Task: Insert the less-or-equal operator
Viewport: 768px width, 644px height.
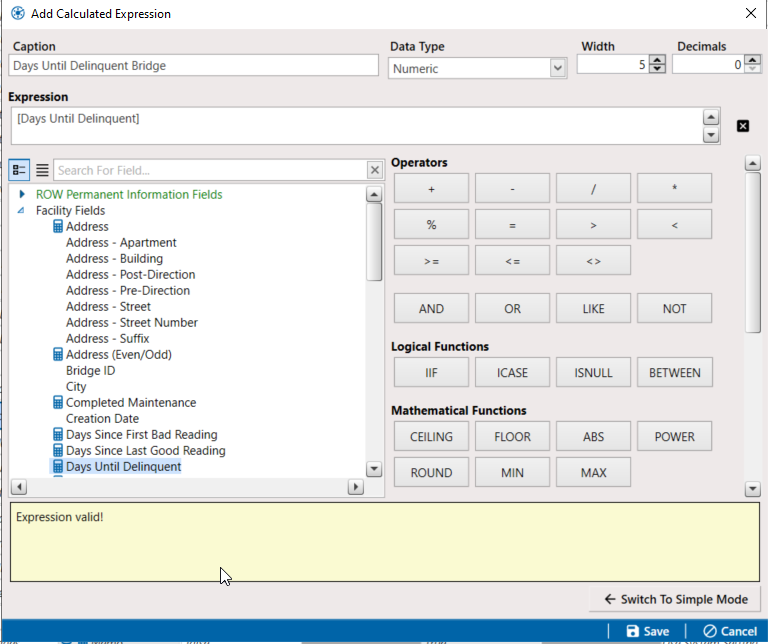Action: [512, 260]
